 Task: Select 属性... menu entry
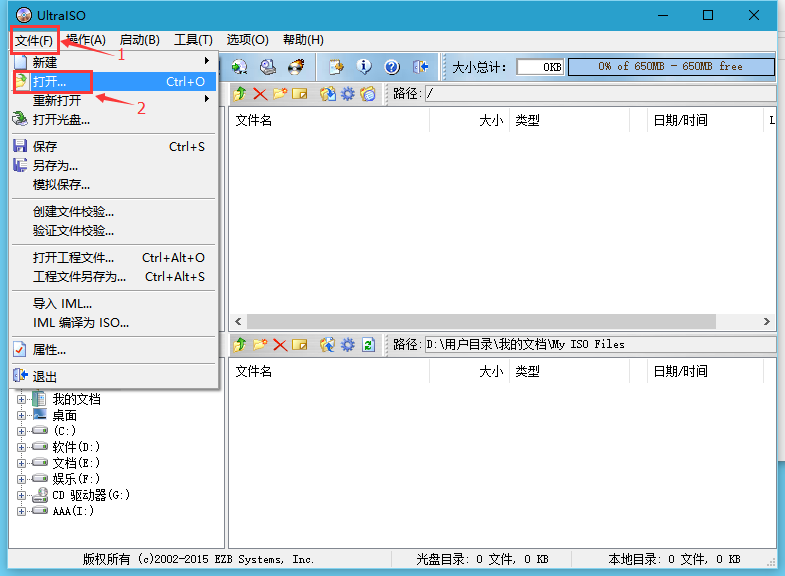click(114, 350)
